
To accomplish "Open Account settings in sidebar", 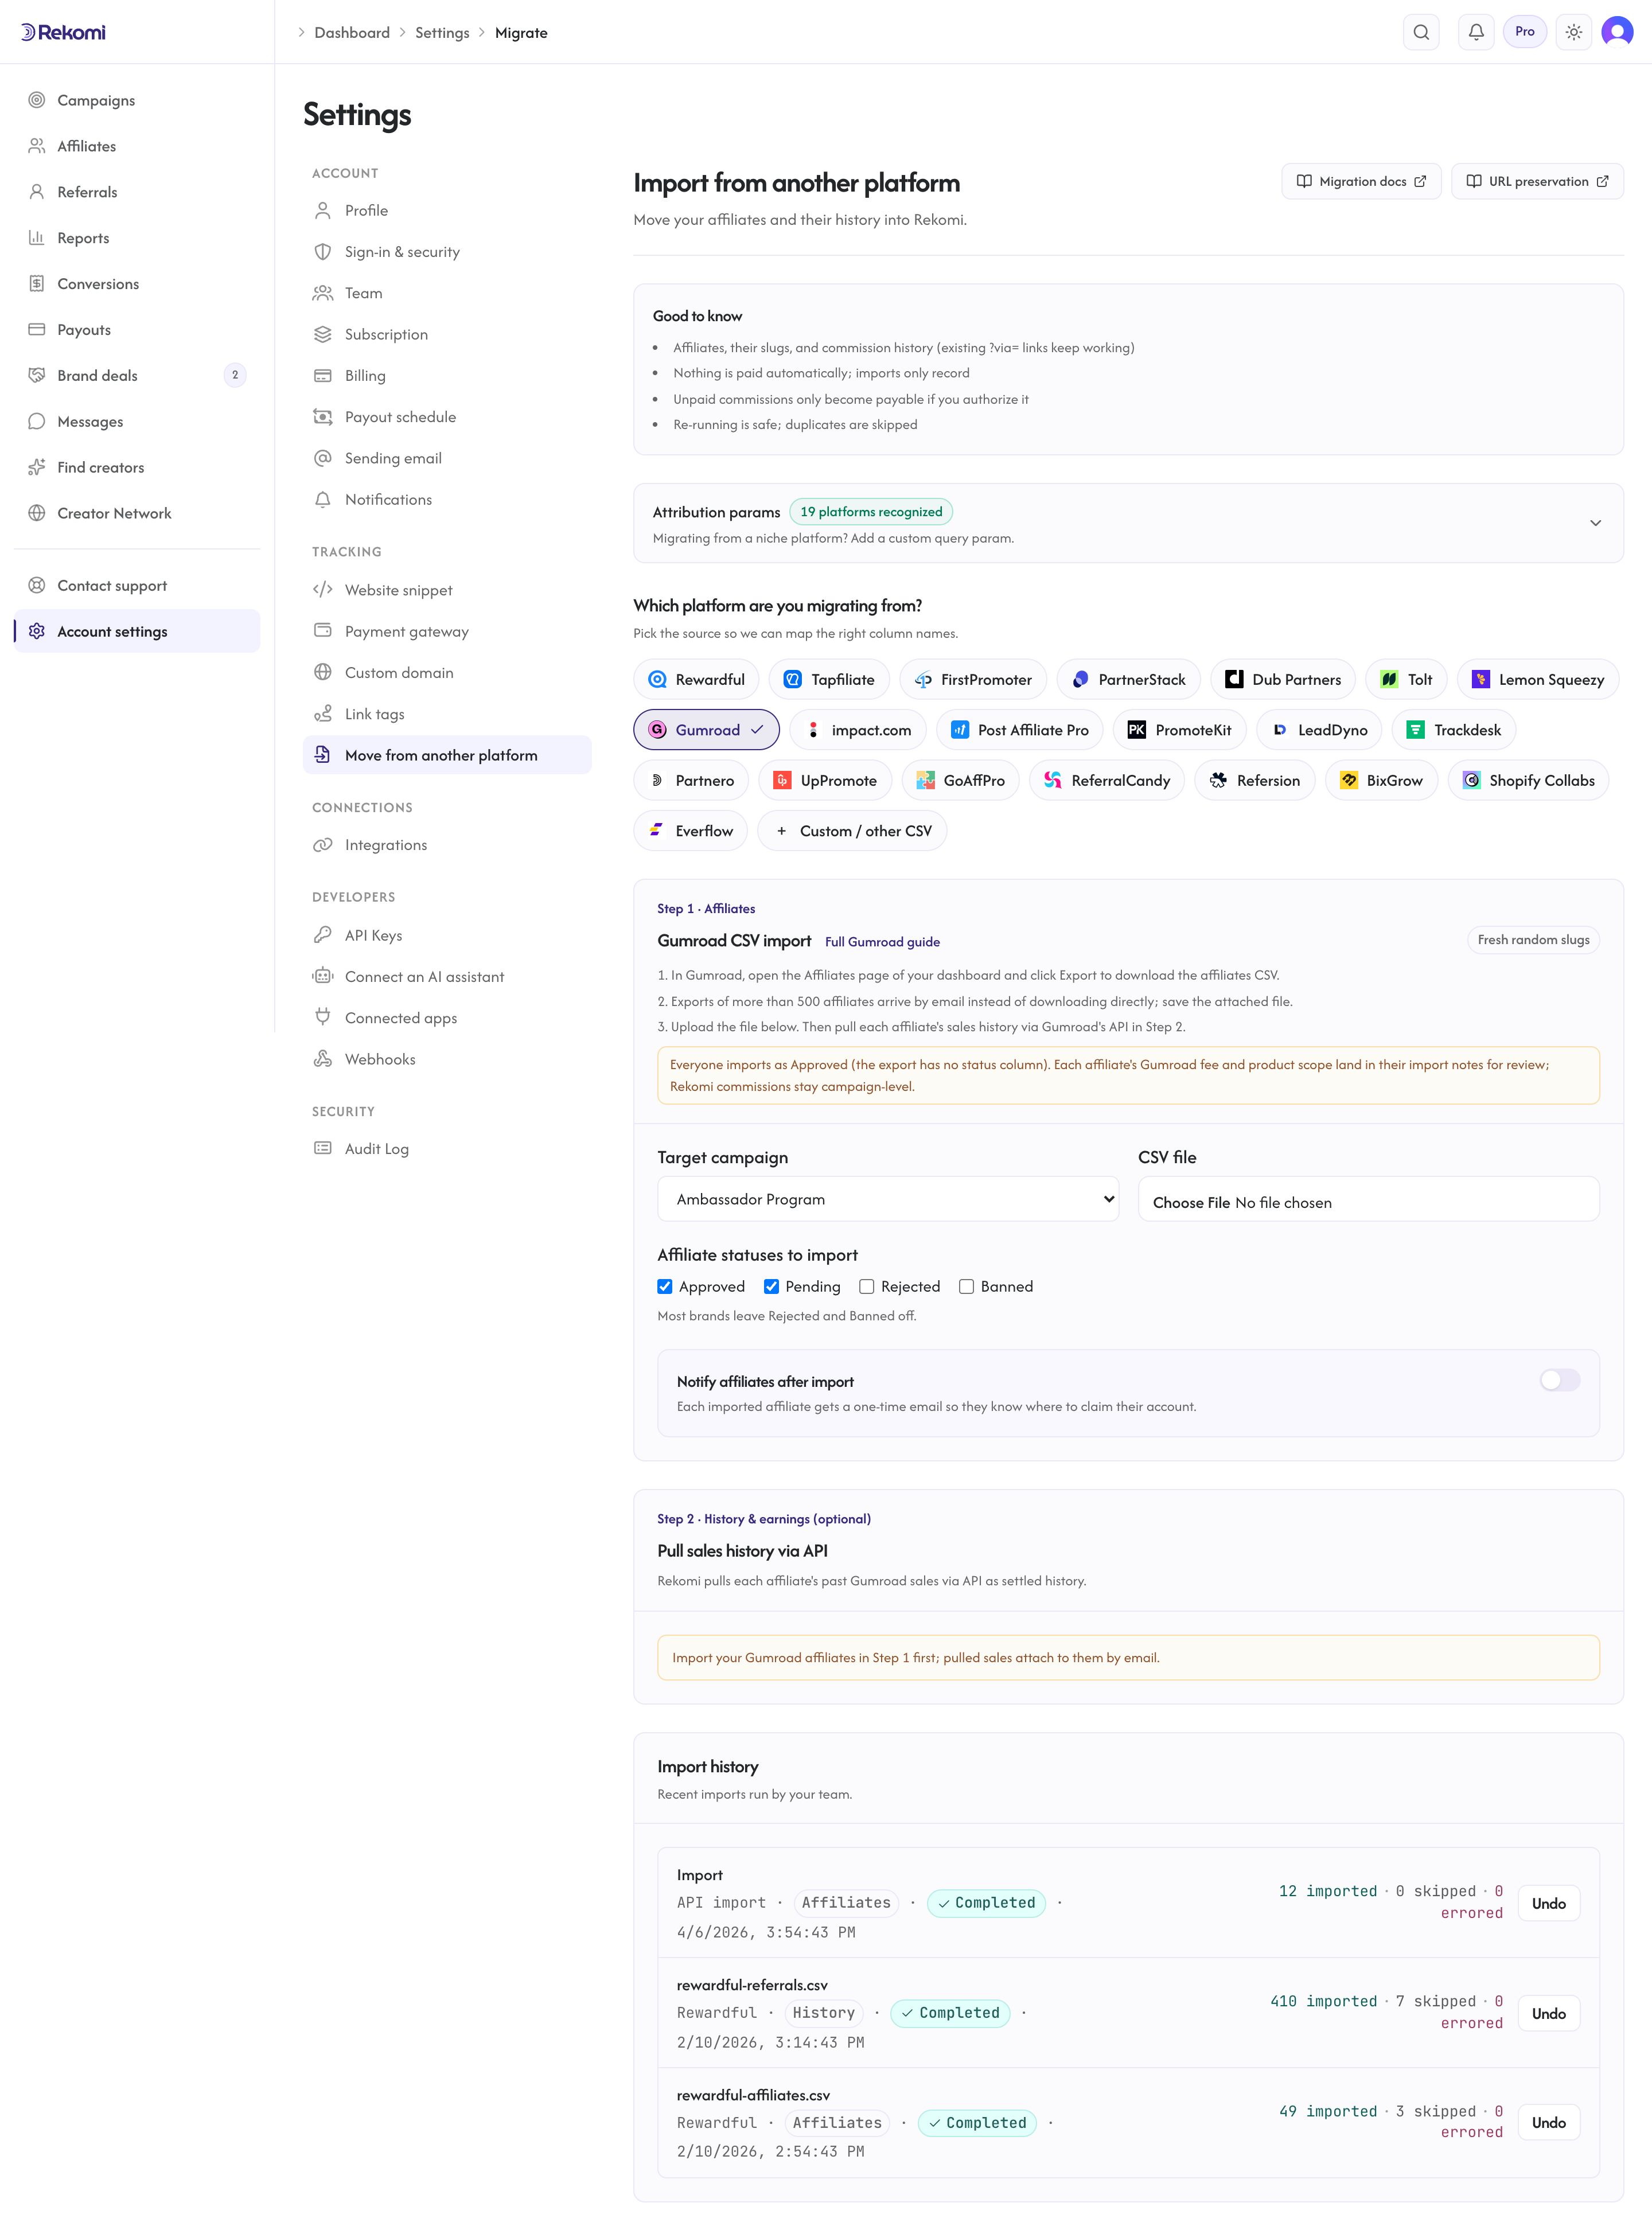I will (x=137, y=631).
